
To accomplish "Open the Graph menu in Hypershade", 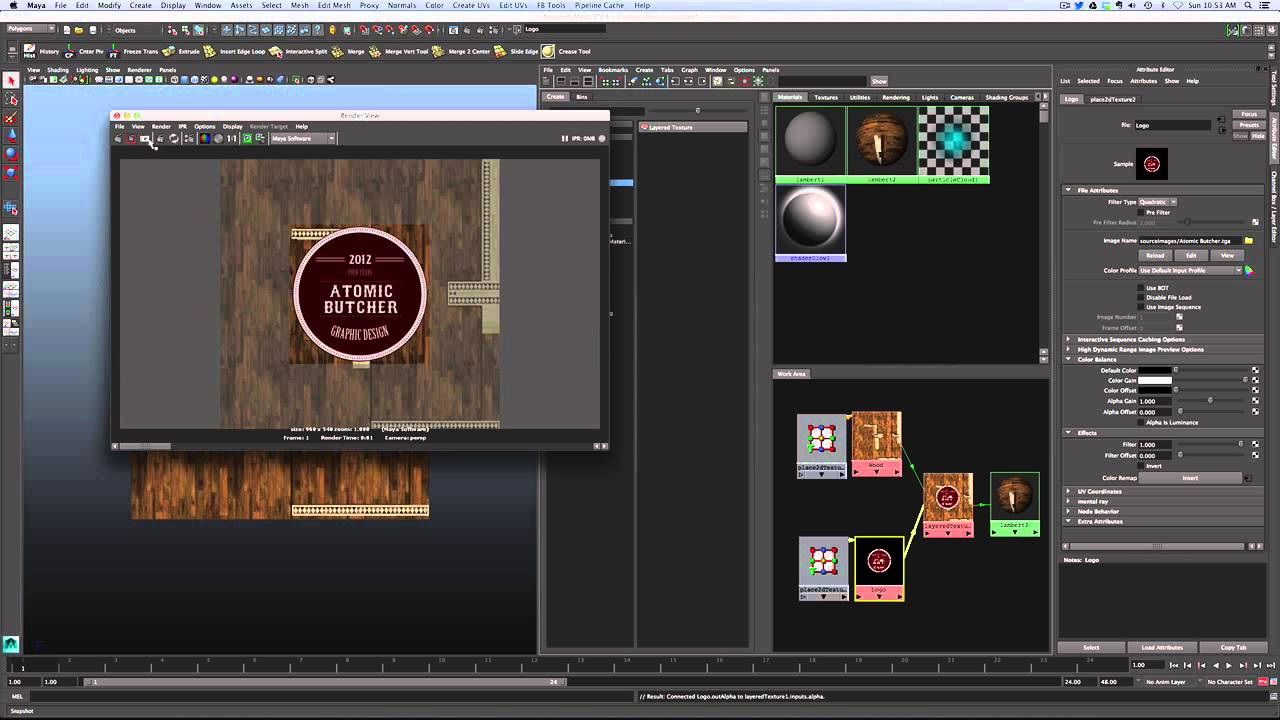I will 689,70.
